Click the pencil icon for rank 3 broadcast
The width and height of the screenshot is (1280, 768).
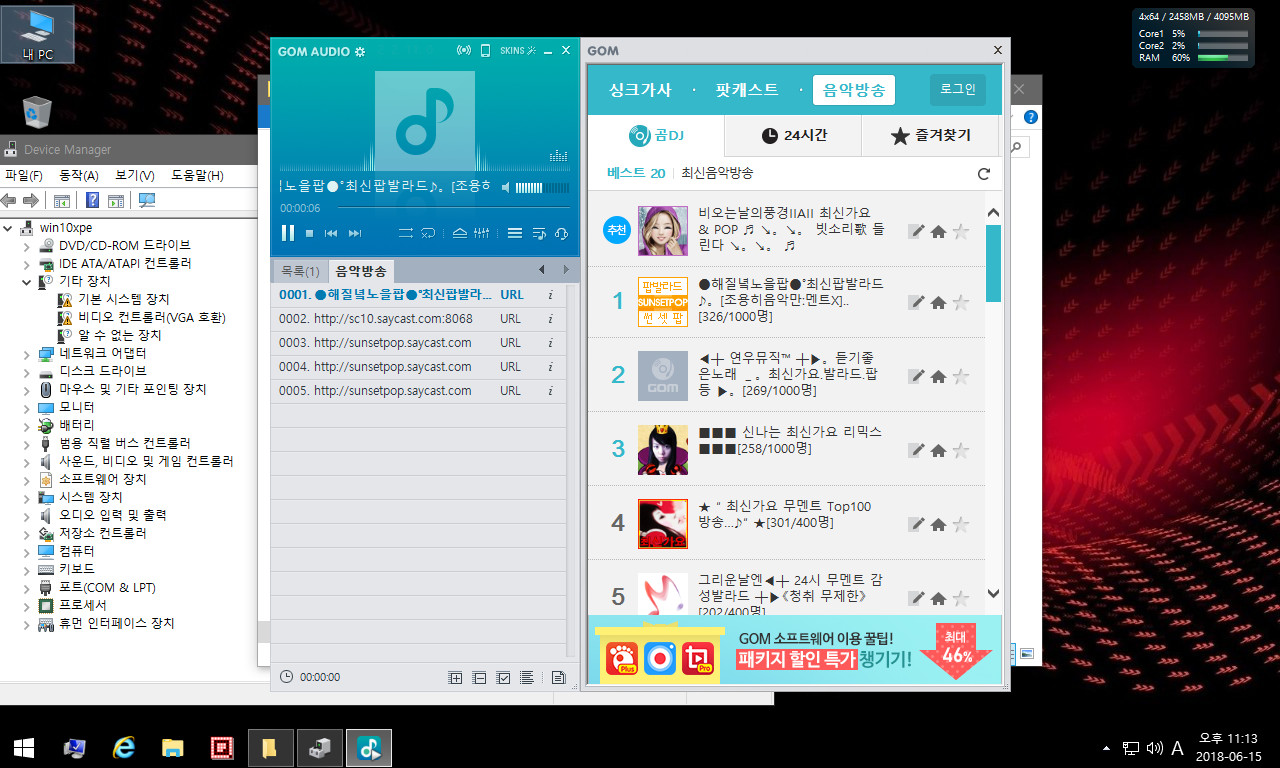915,451
